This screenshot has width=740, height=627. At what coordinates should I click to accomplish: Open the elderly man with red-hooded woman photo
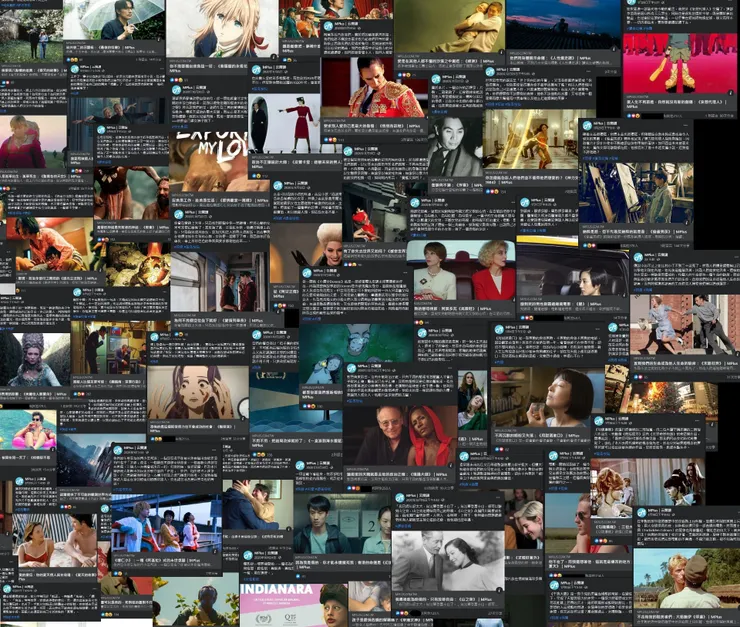[400, 436]
